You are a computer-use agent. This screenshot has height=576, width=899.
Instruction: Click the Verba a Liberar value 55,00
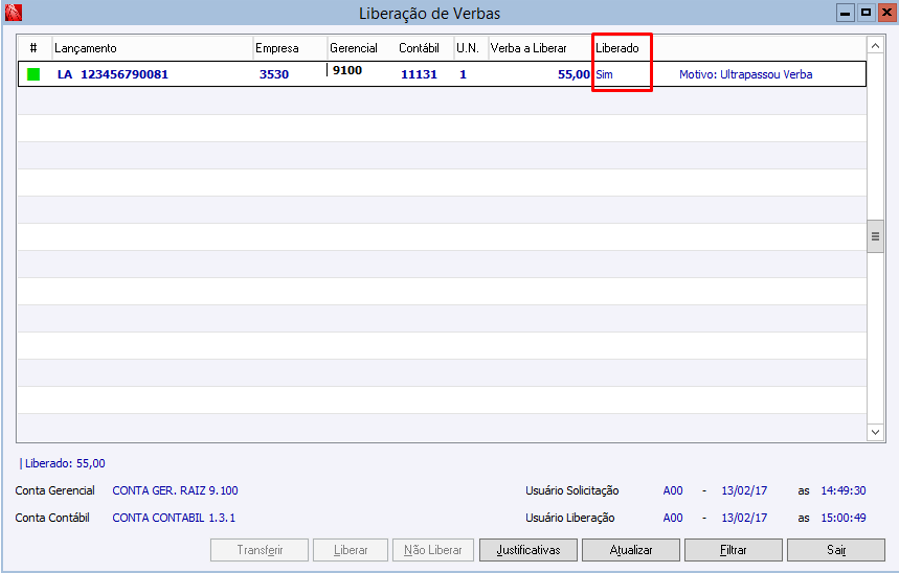point(574,75)
